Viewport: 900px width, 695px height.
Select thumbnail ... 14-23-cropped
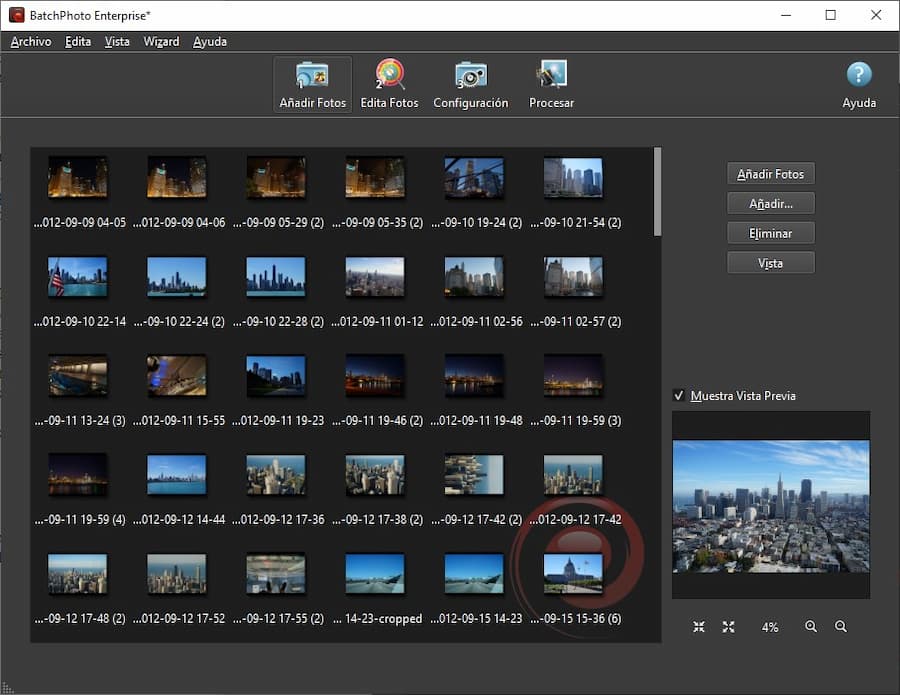click(375, 574)
